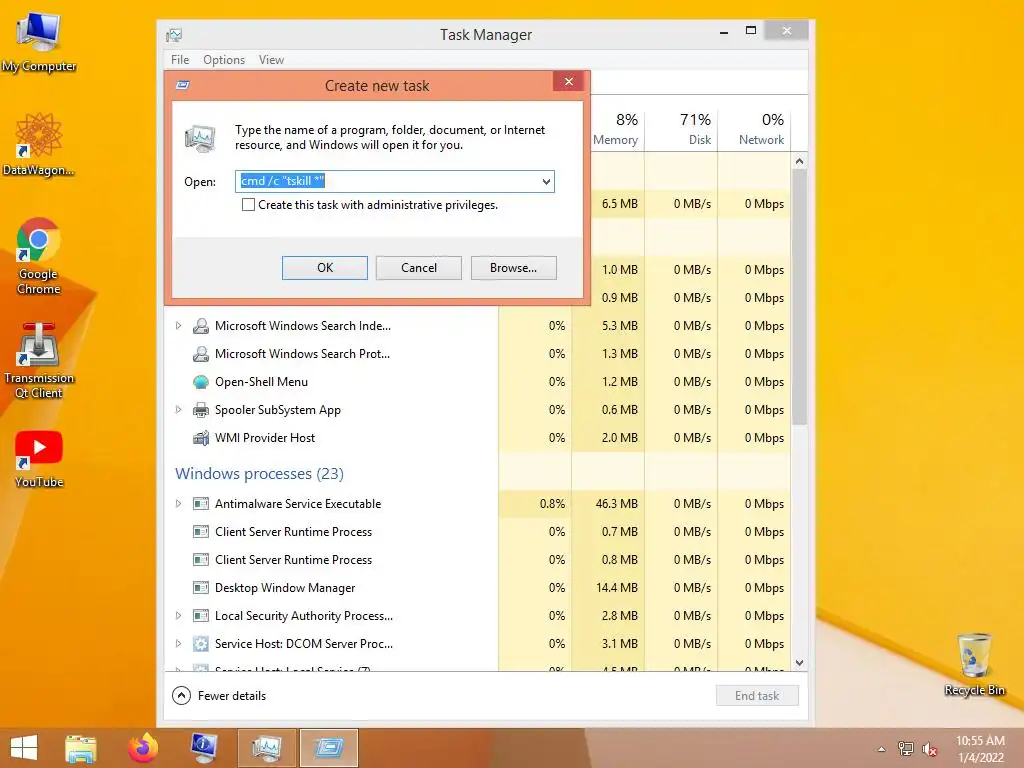Select the Open-Shell Menu process icon
This screenshot has height=768, width=1024.
(x=201, y=382)
